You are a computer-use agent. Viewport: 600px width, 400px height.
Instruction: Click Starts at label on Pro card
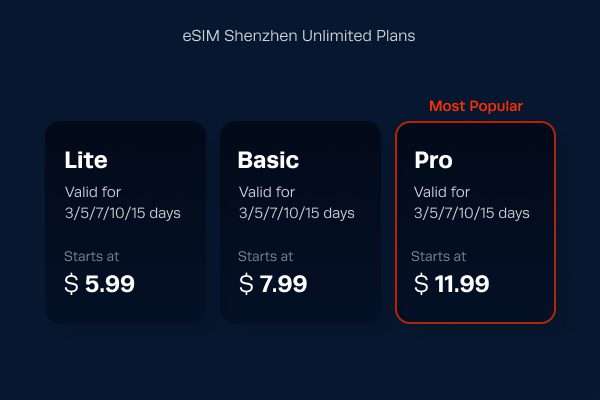click(439, 256)
